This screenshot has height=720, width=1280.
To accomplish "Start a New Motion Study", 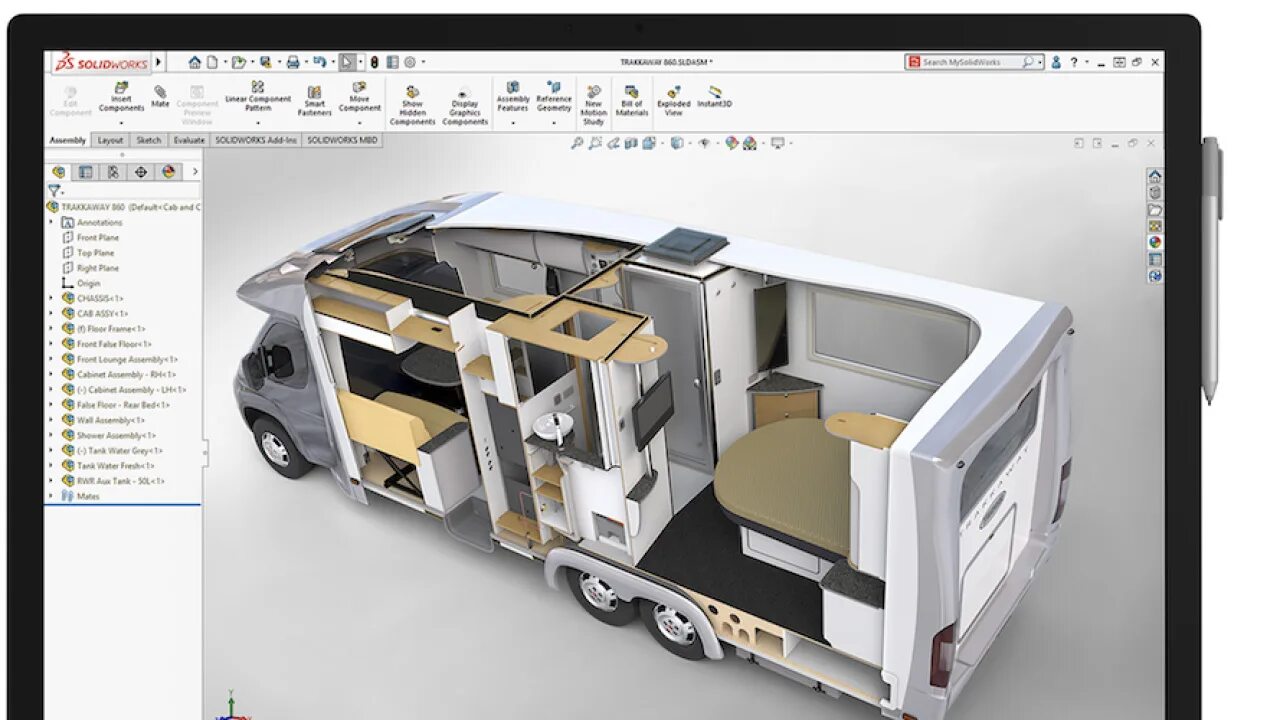I will [594, 106].
